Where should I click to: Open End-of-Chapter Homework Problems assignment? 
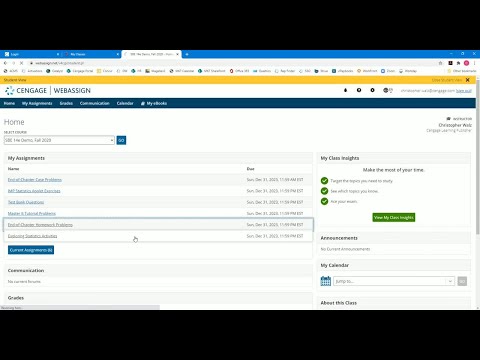coord(40,225)
